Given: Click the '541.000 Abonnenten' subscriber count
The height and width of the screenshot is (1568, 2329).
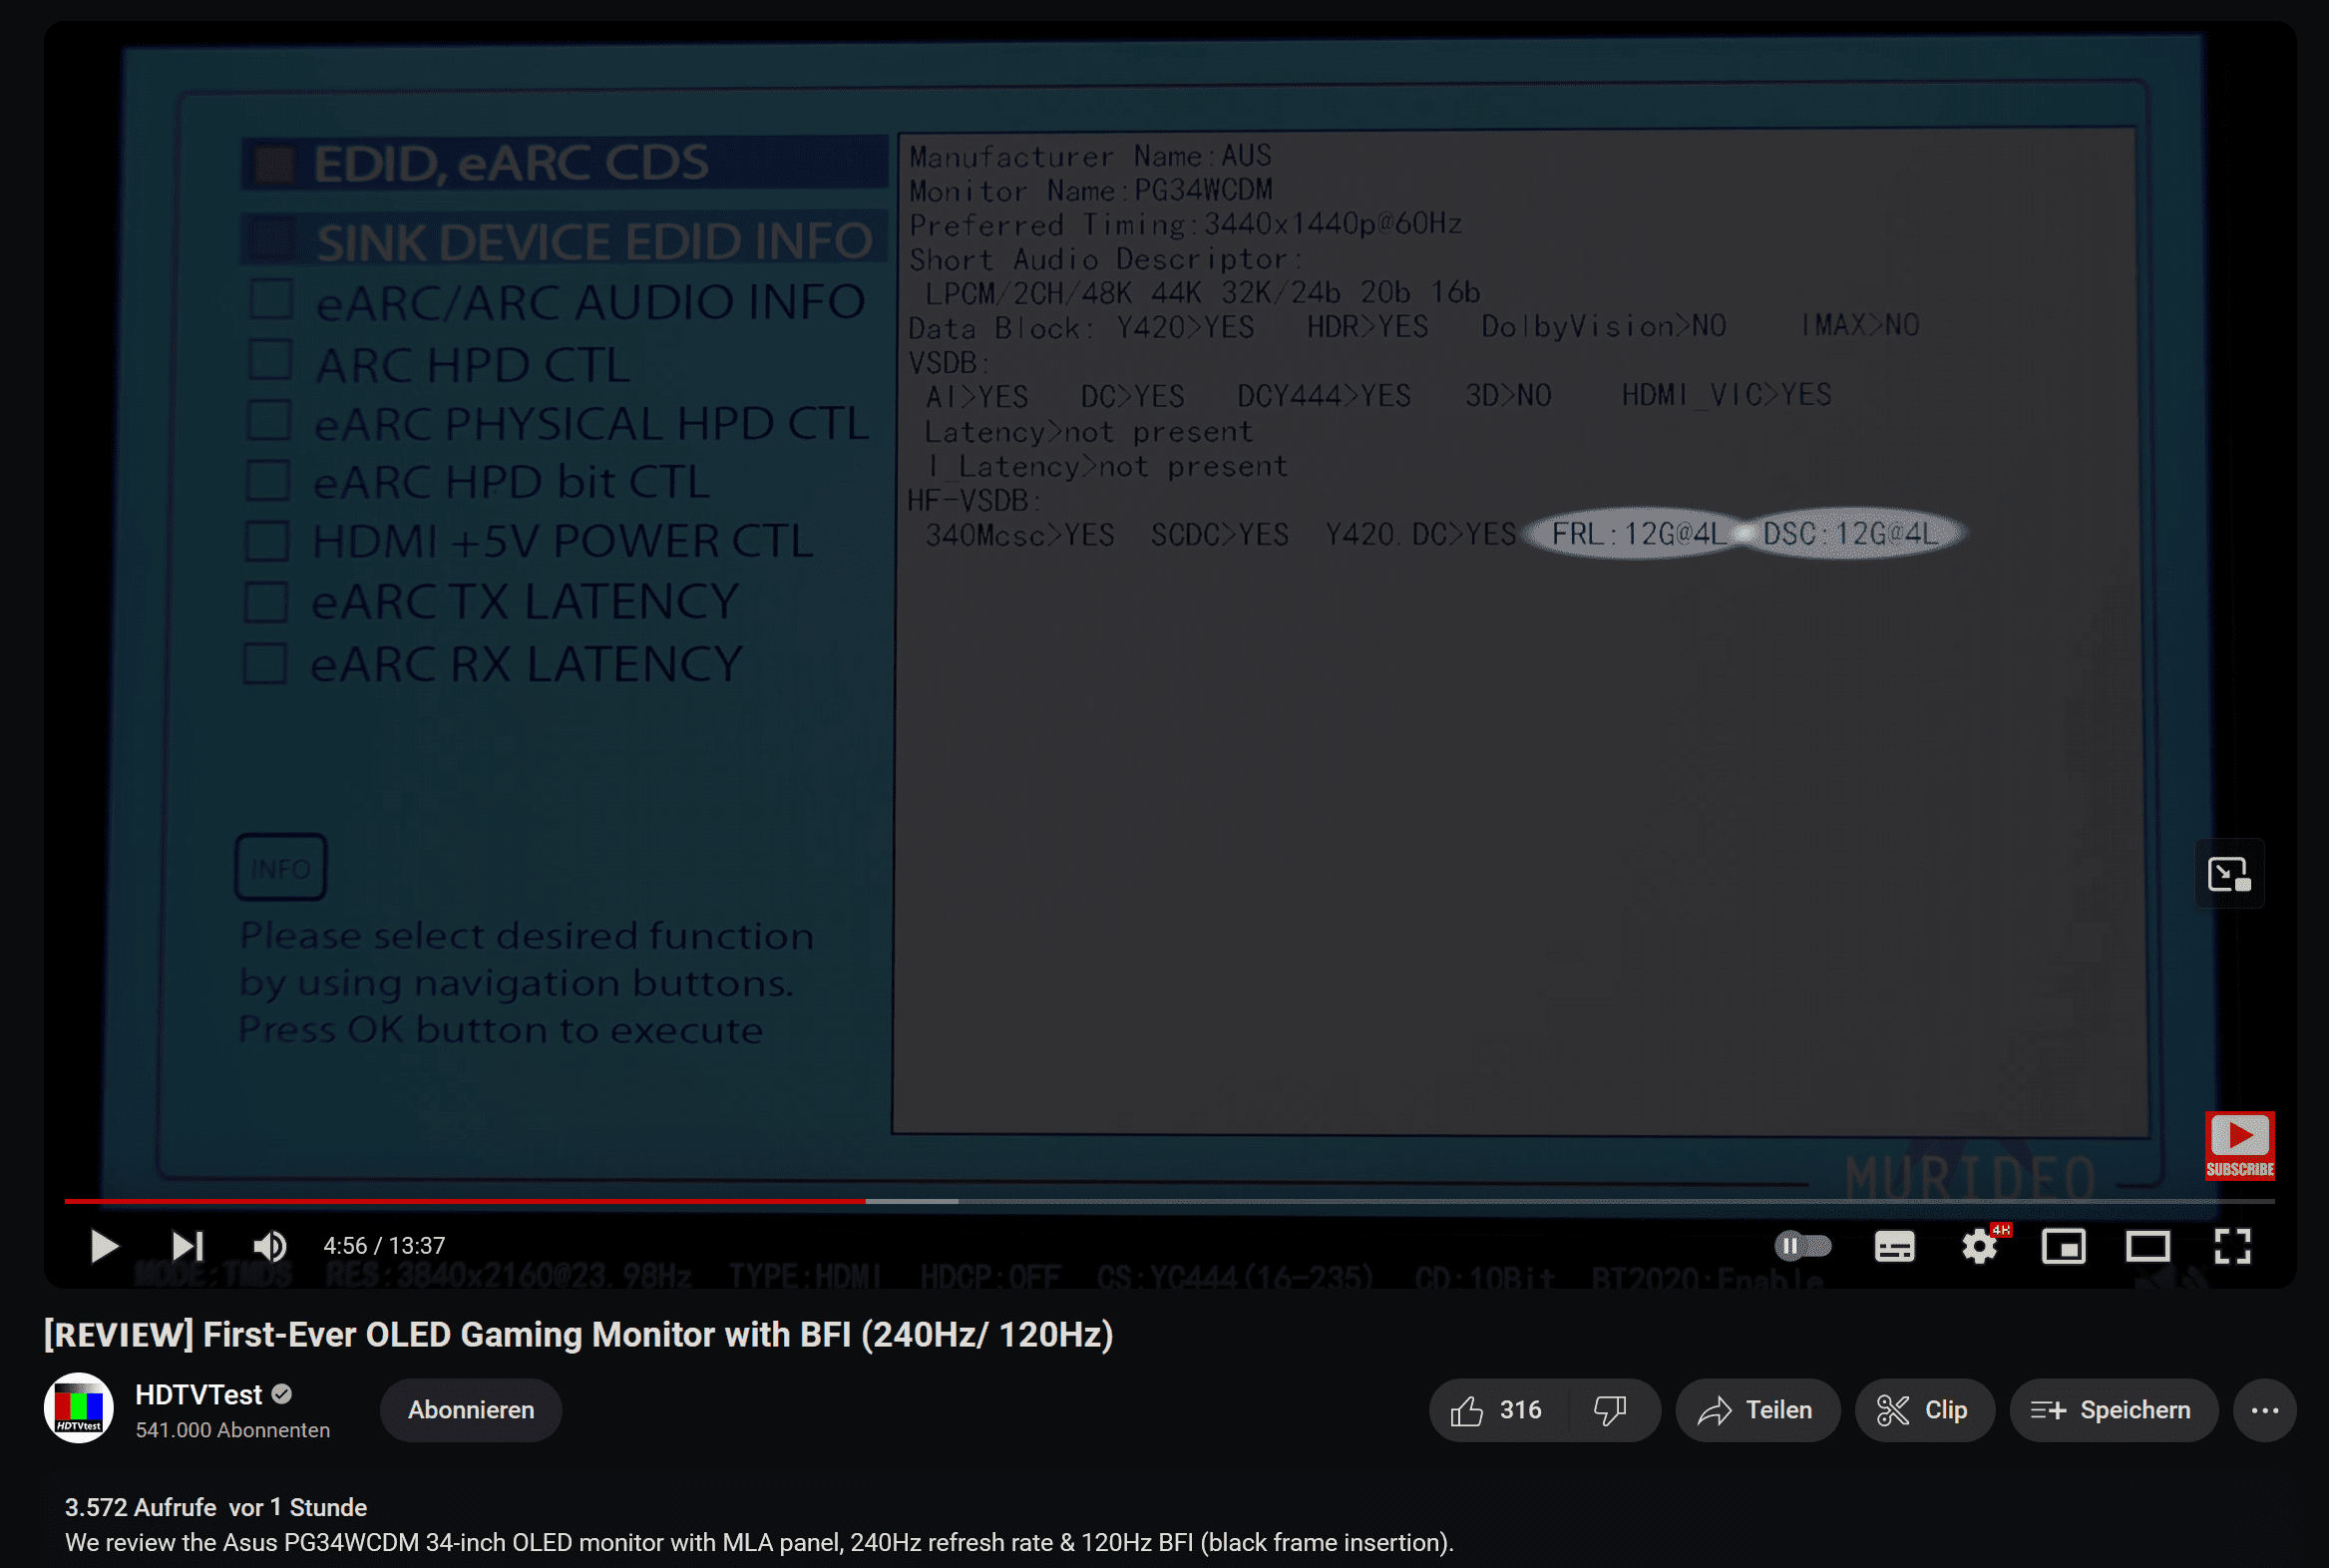Looking at the screenshot, I should (233, 1430).
